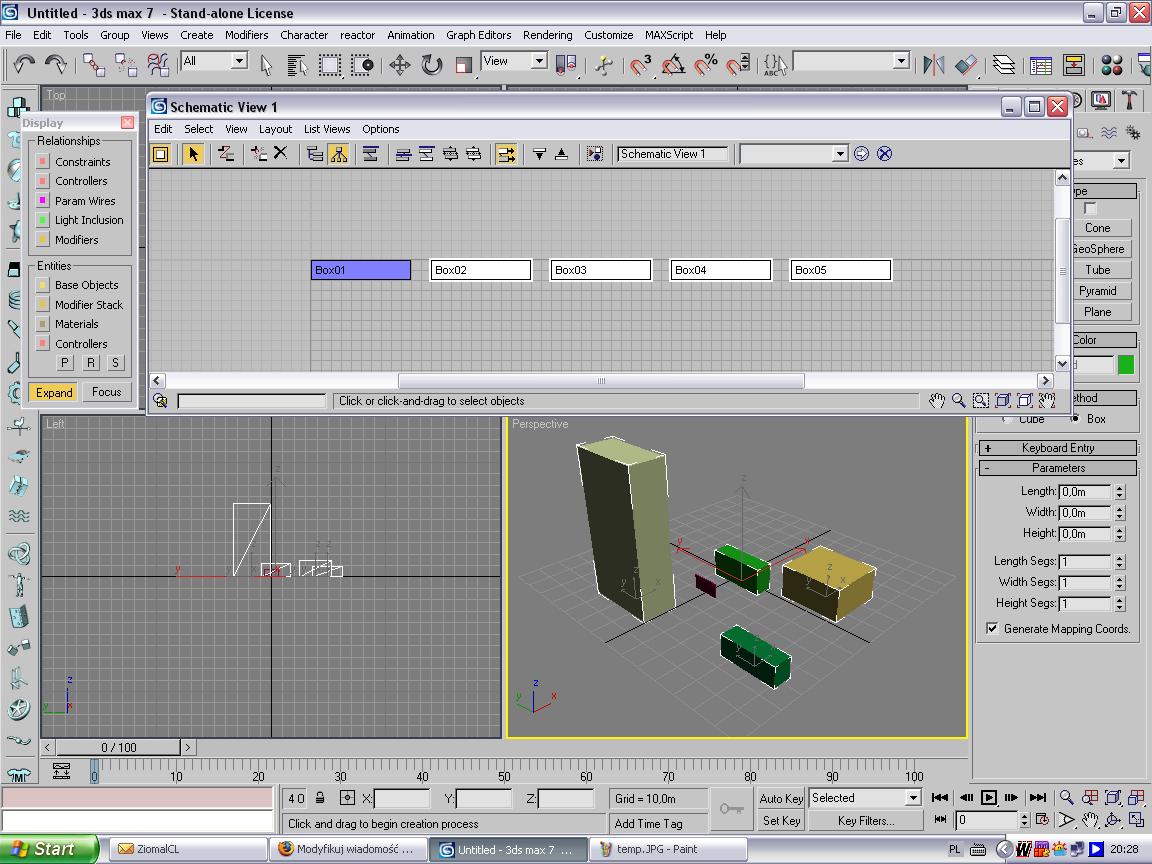This screenshot has width=1152, height=864.
Task: Toggle Param Wires relationship display
Action: coord(43,201)
